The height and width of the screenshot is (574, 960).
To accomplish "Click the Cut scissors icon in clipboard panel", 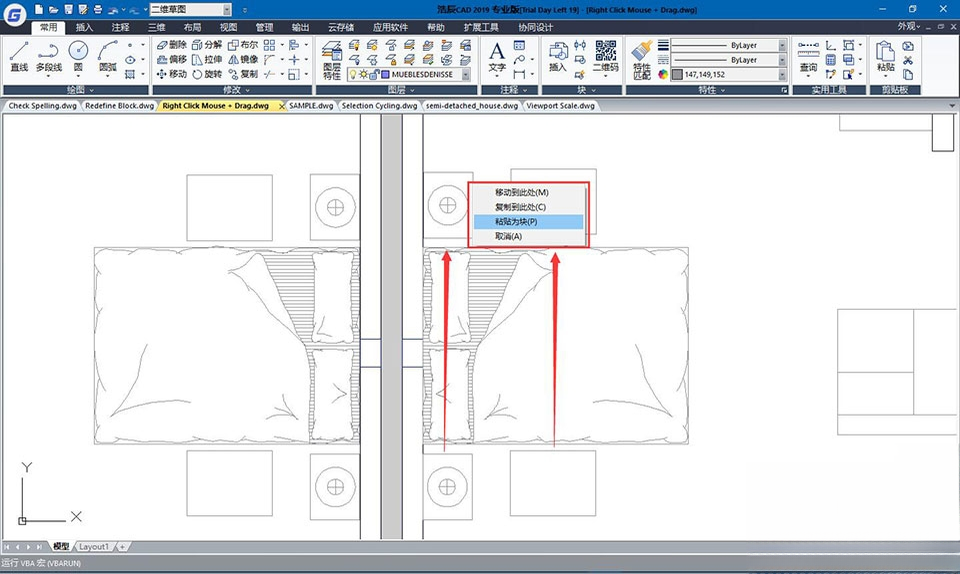I will 908,60.
